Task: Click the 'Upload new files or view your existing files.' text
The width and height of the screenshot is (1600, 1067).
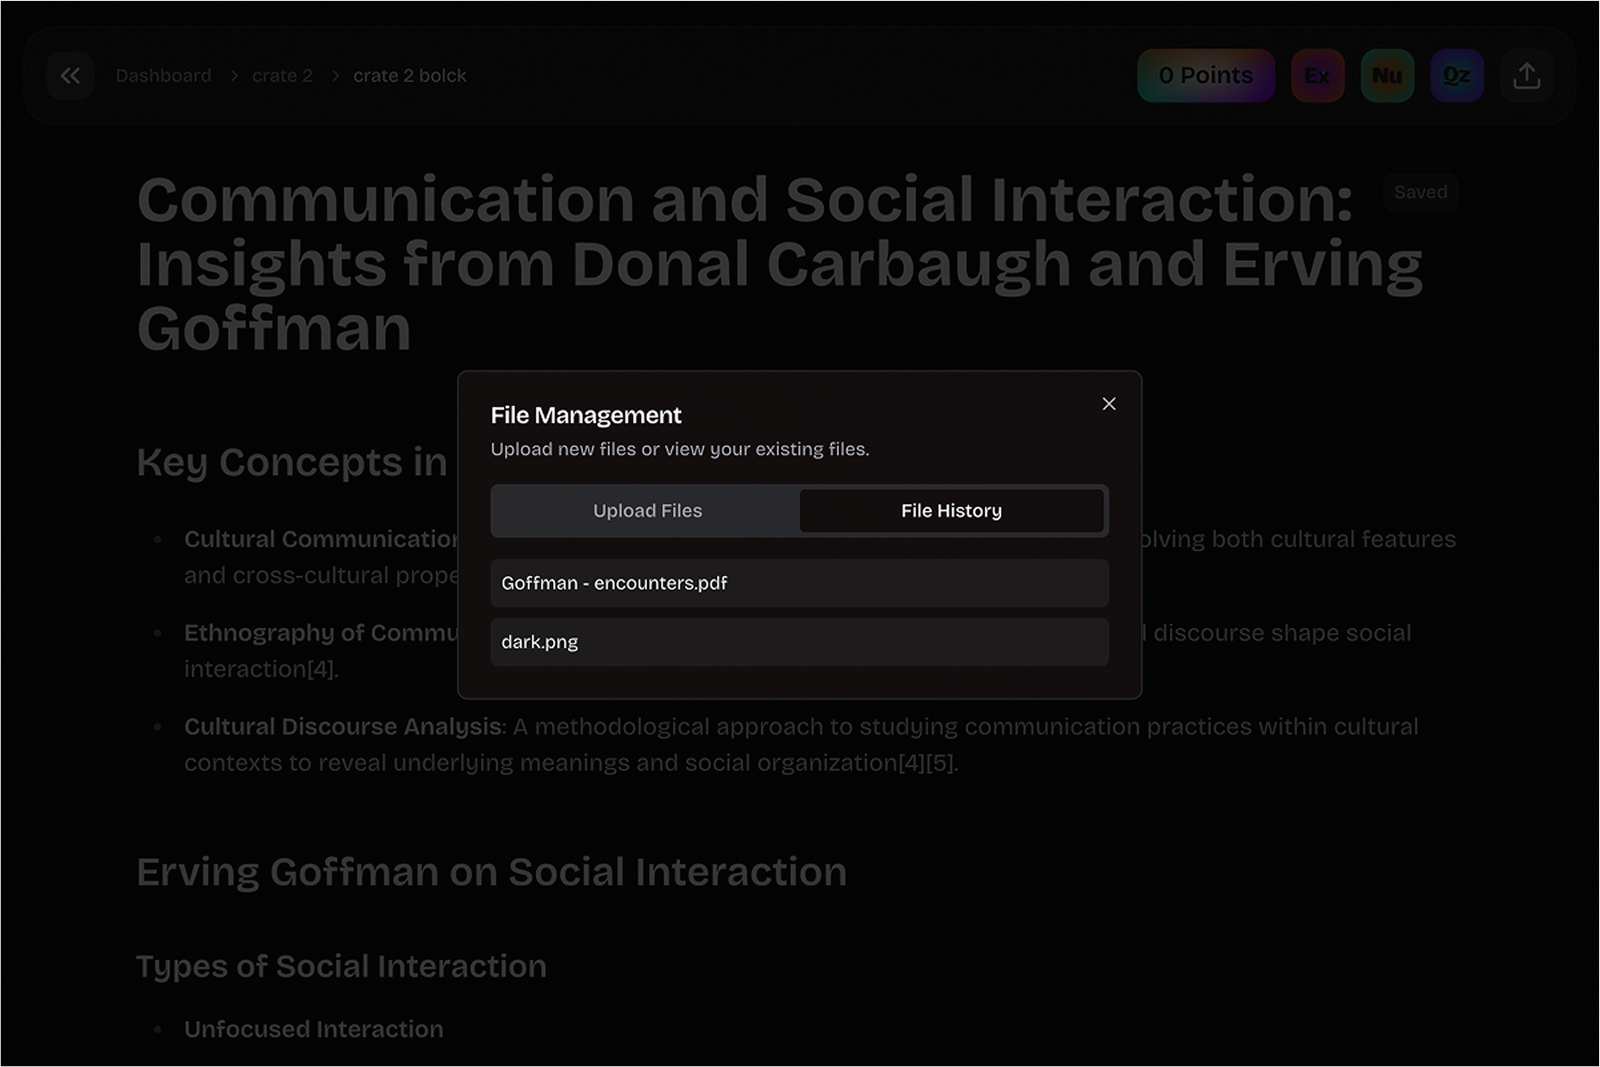Action: (680, 449)
